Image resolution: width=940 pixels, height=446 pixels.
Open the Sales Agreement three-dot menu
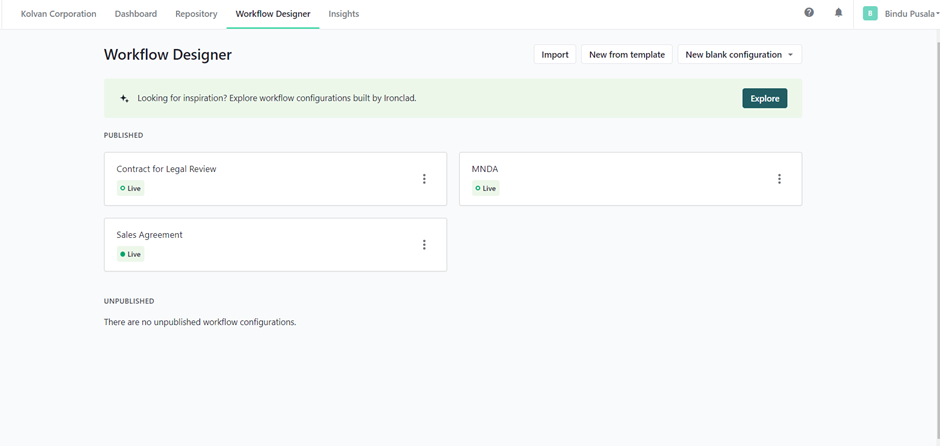[424, 245]
